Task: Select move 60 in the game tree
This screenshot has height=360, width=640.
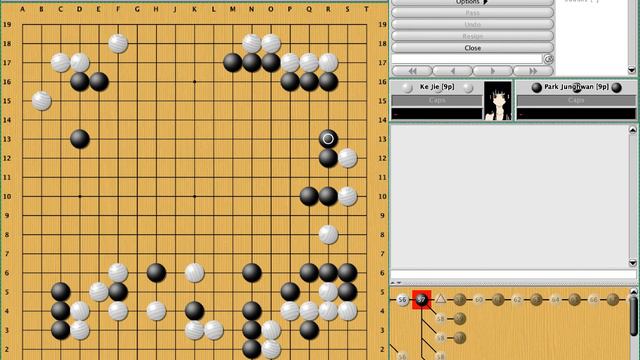Action: click(479, 300)
